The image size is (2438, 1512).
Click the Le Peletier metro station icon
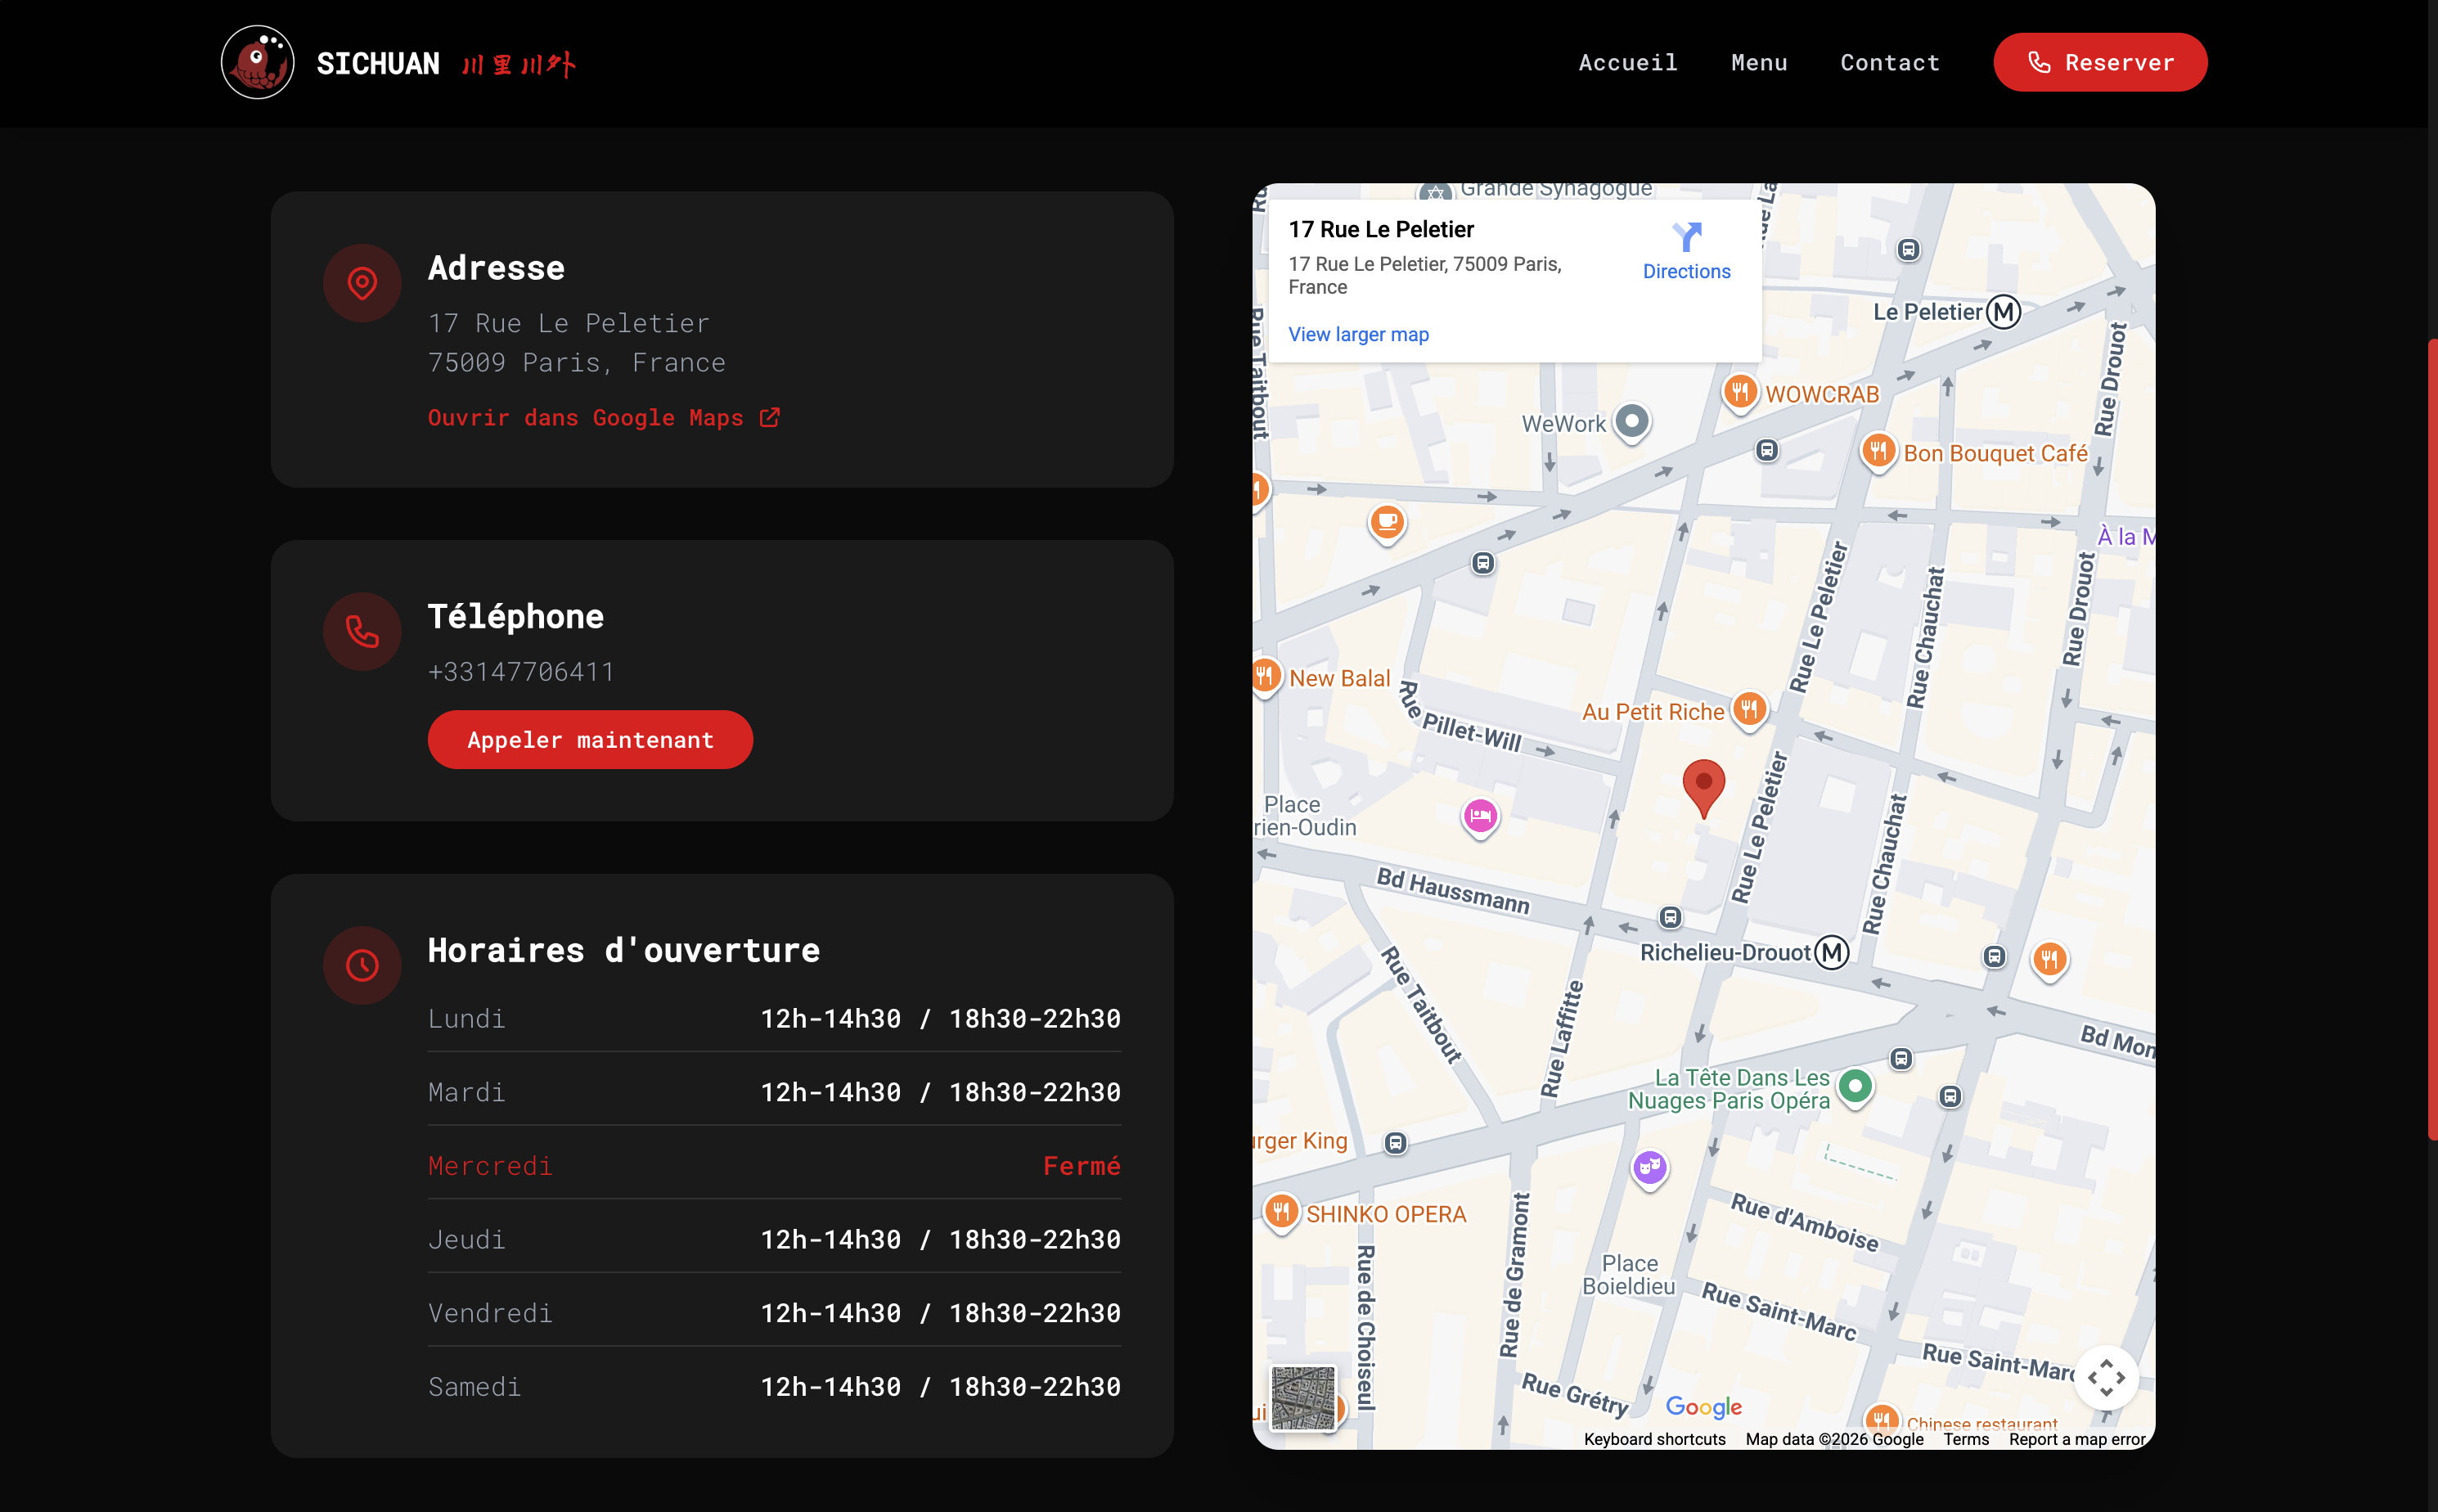click(x=2003, y=312)
